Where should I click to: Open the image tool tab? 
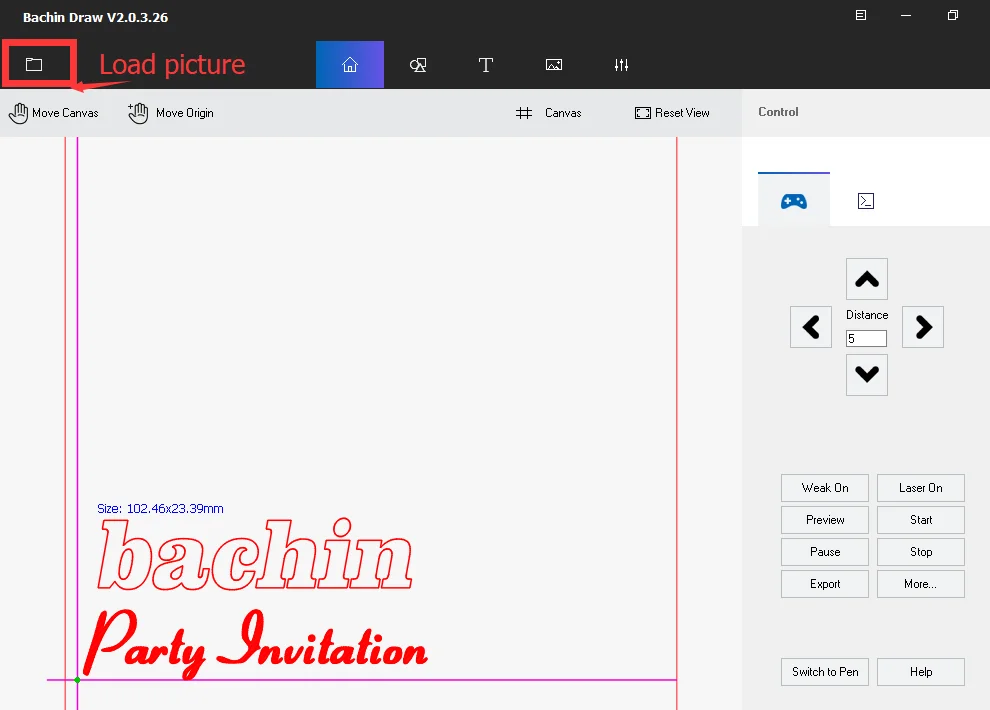[554, 64]
